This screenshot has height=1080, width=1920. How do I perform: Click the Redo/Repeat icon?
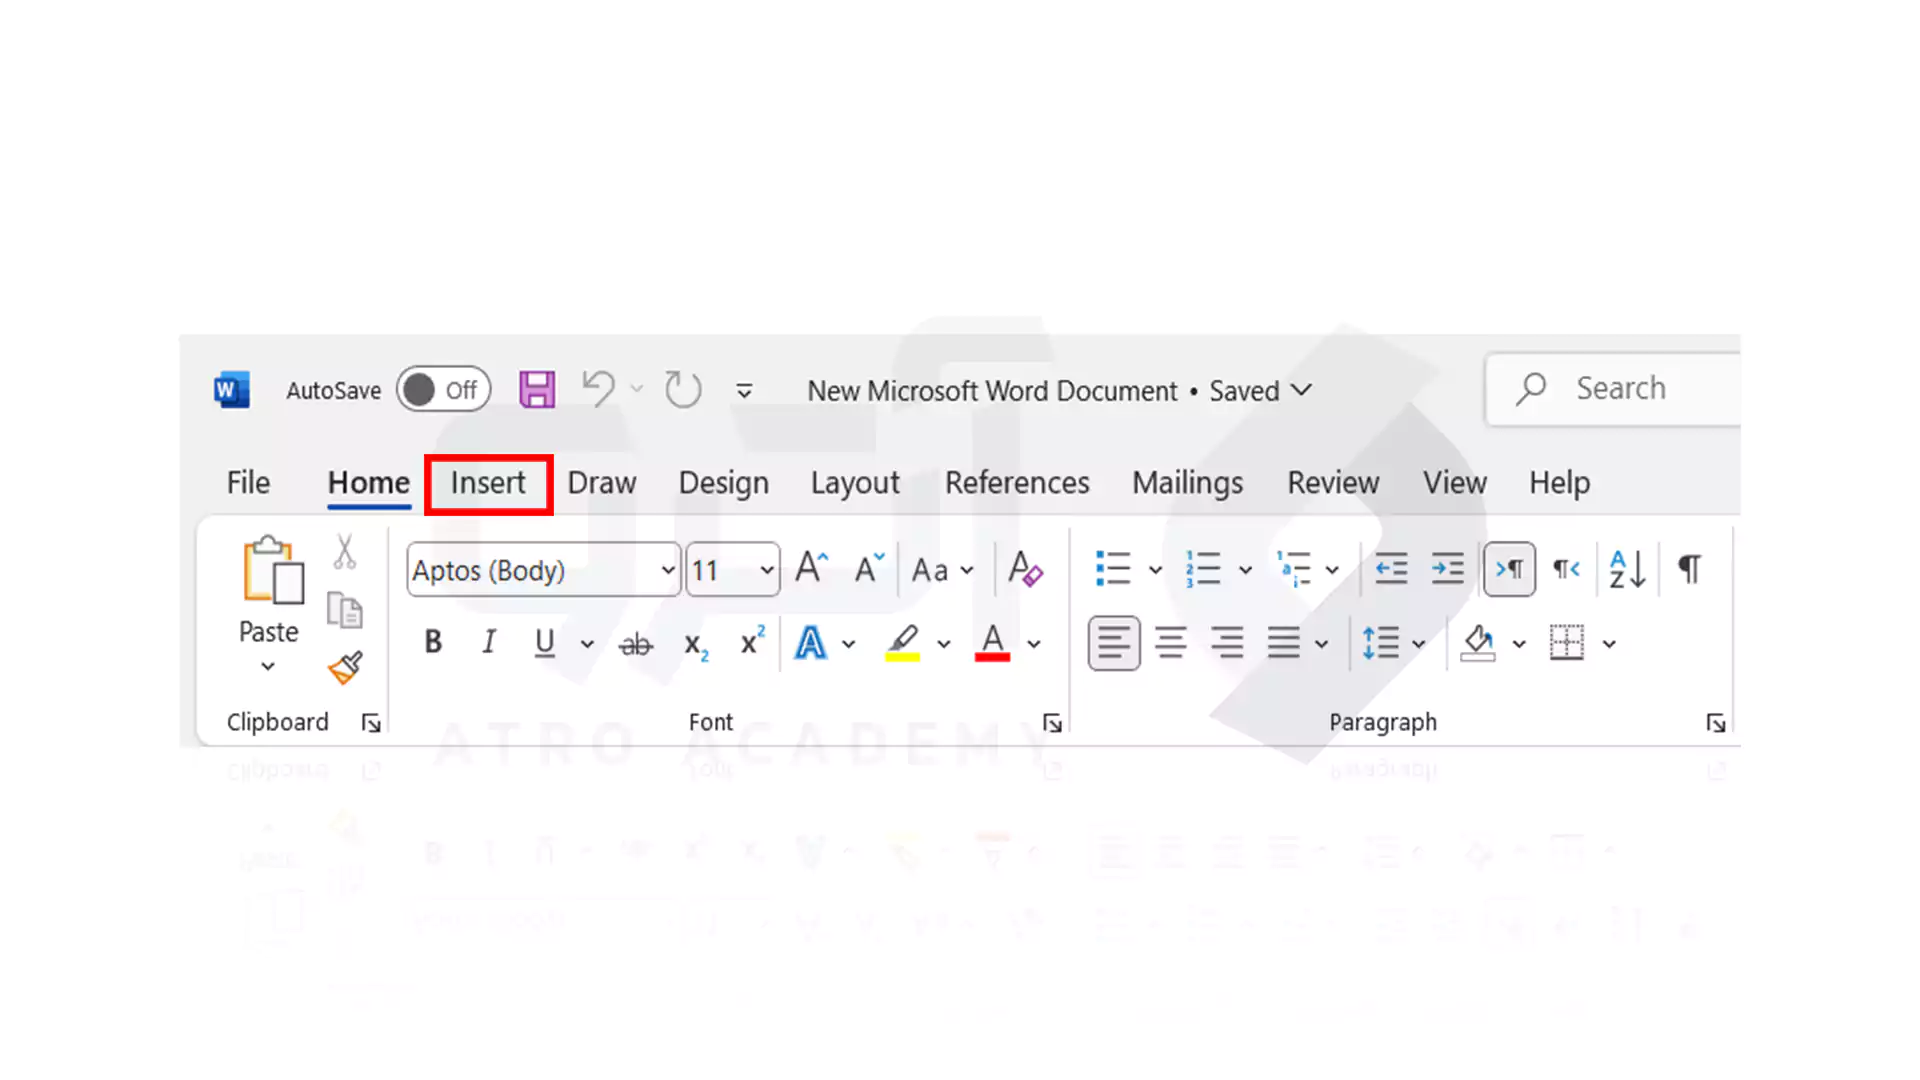683,389
